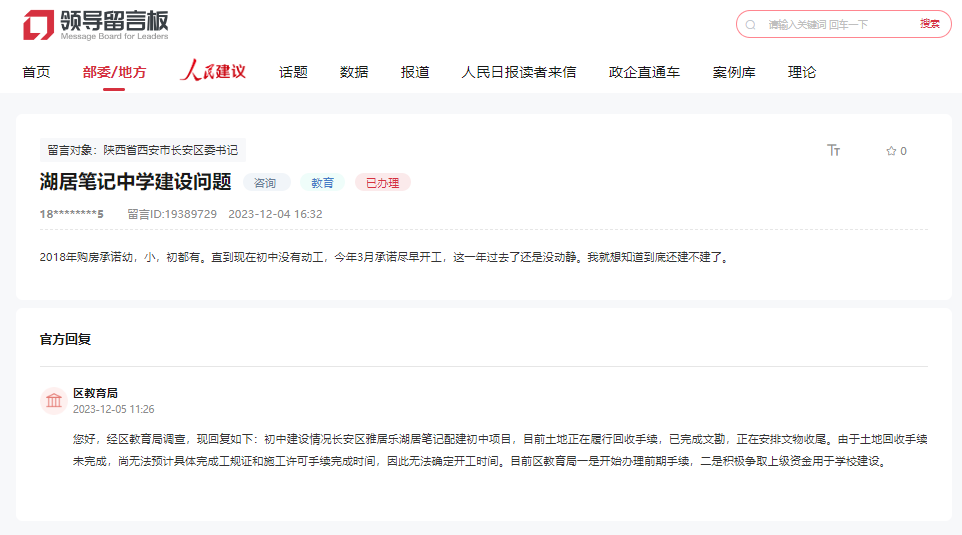Click the red Message Board logo icon
The width and height of the screenshot is (962, 535).
39,25
